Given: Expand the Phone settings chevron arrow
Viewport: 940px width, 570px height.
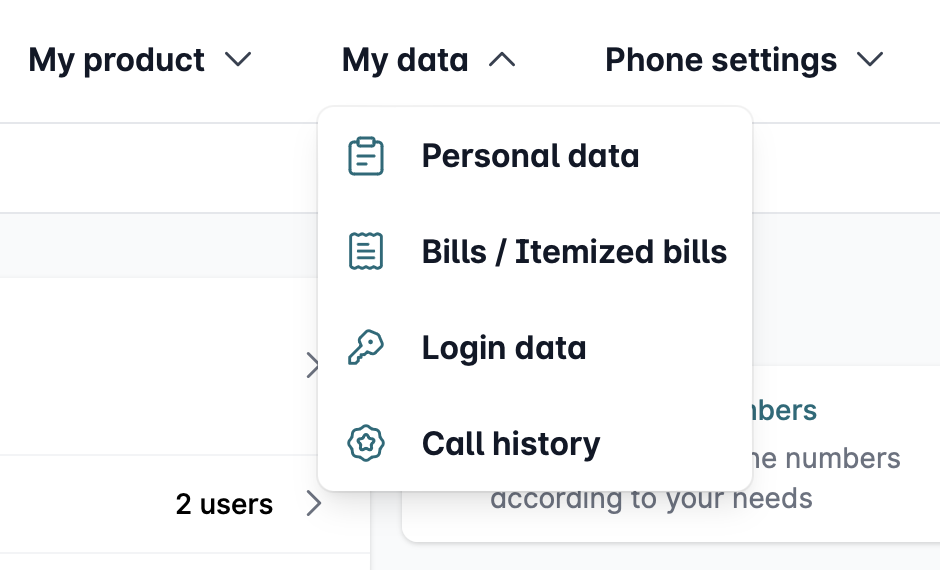Looking at the screenshot, I should click(x=871, y=60).
